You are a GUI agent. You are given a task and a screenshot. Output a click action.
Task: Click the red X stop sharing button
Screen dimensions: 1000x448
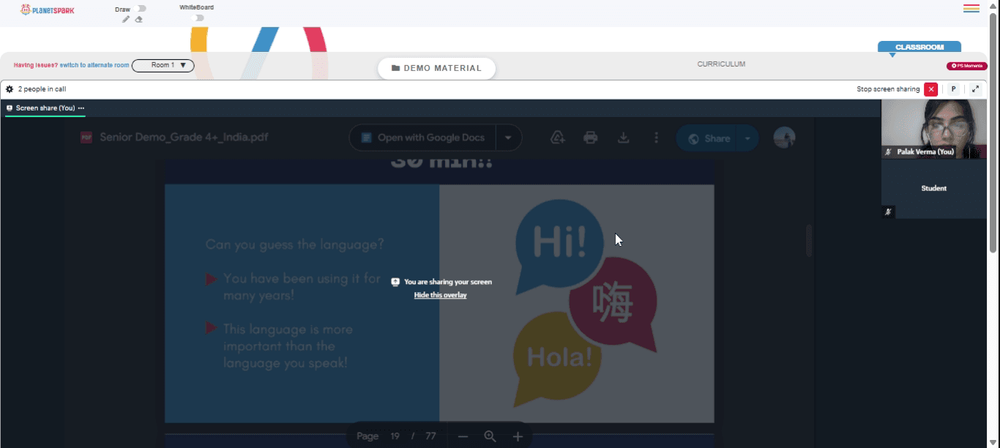[x=930, y=89]
